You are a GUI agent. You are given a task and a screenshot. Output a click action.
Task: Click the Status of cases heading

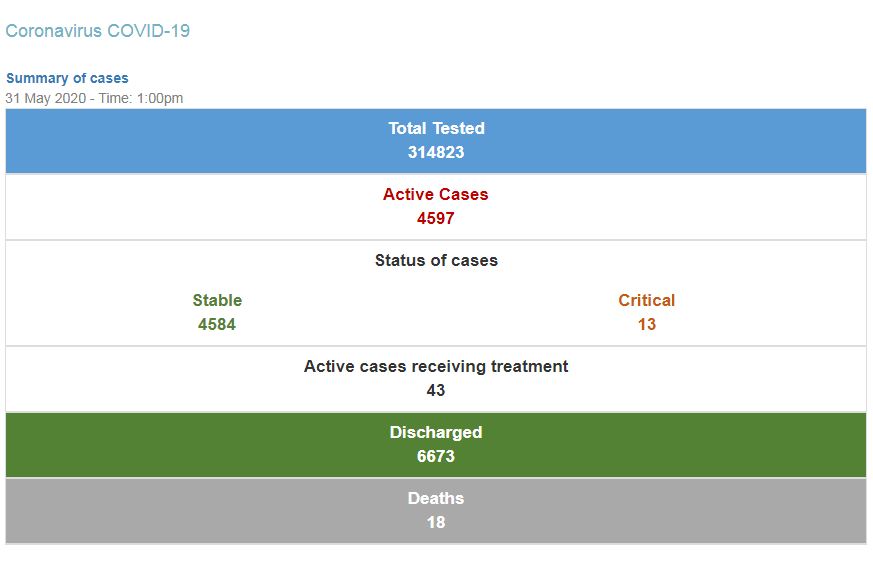pos(436,261)
